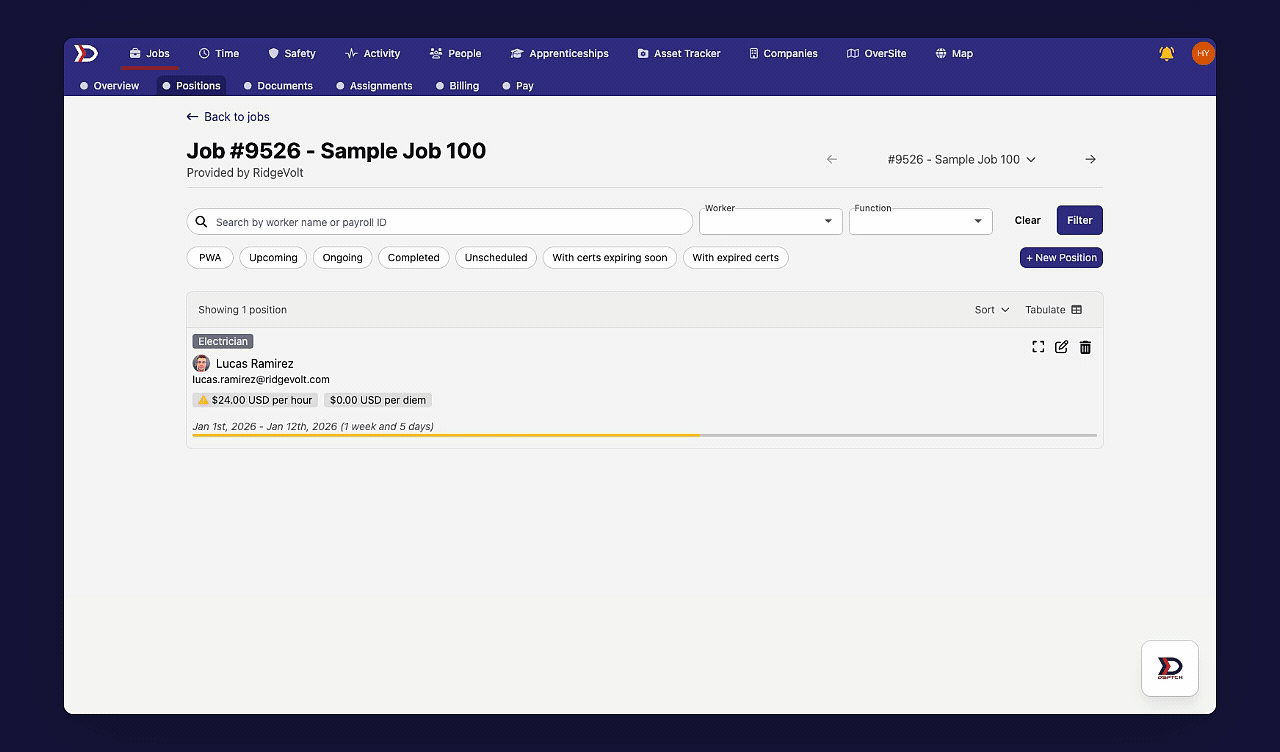
Task: Go back to jobs list
Action: [x=228, y=117]
